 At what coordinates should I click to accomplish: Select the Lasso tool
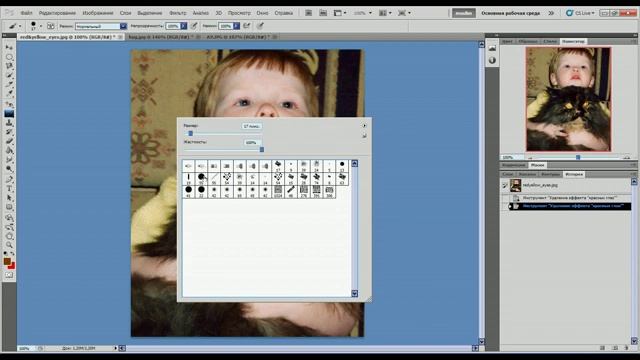click(9, 66)
